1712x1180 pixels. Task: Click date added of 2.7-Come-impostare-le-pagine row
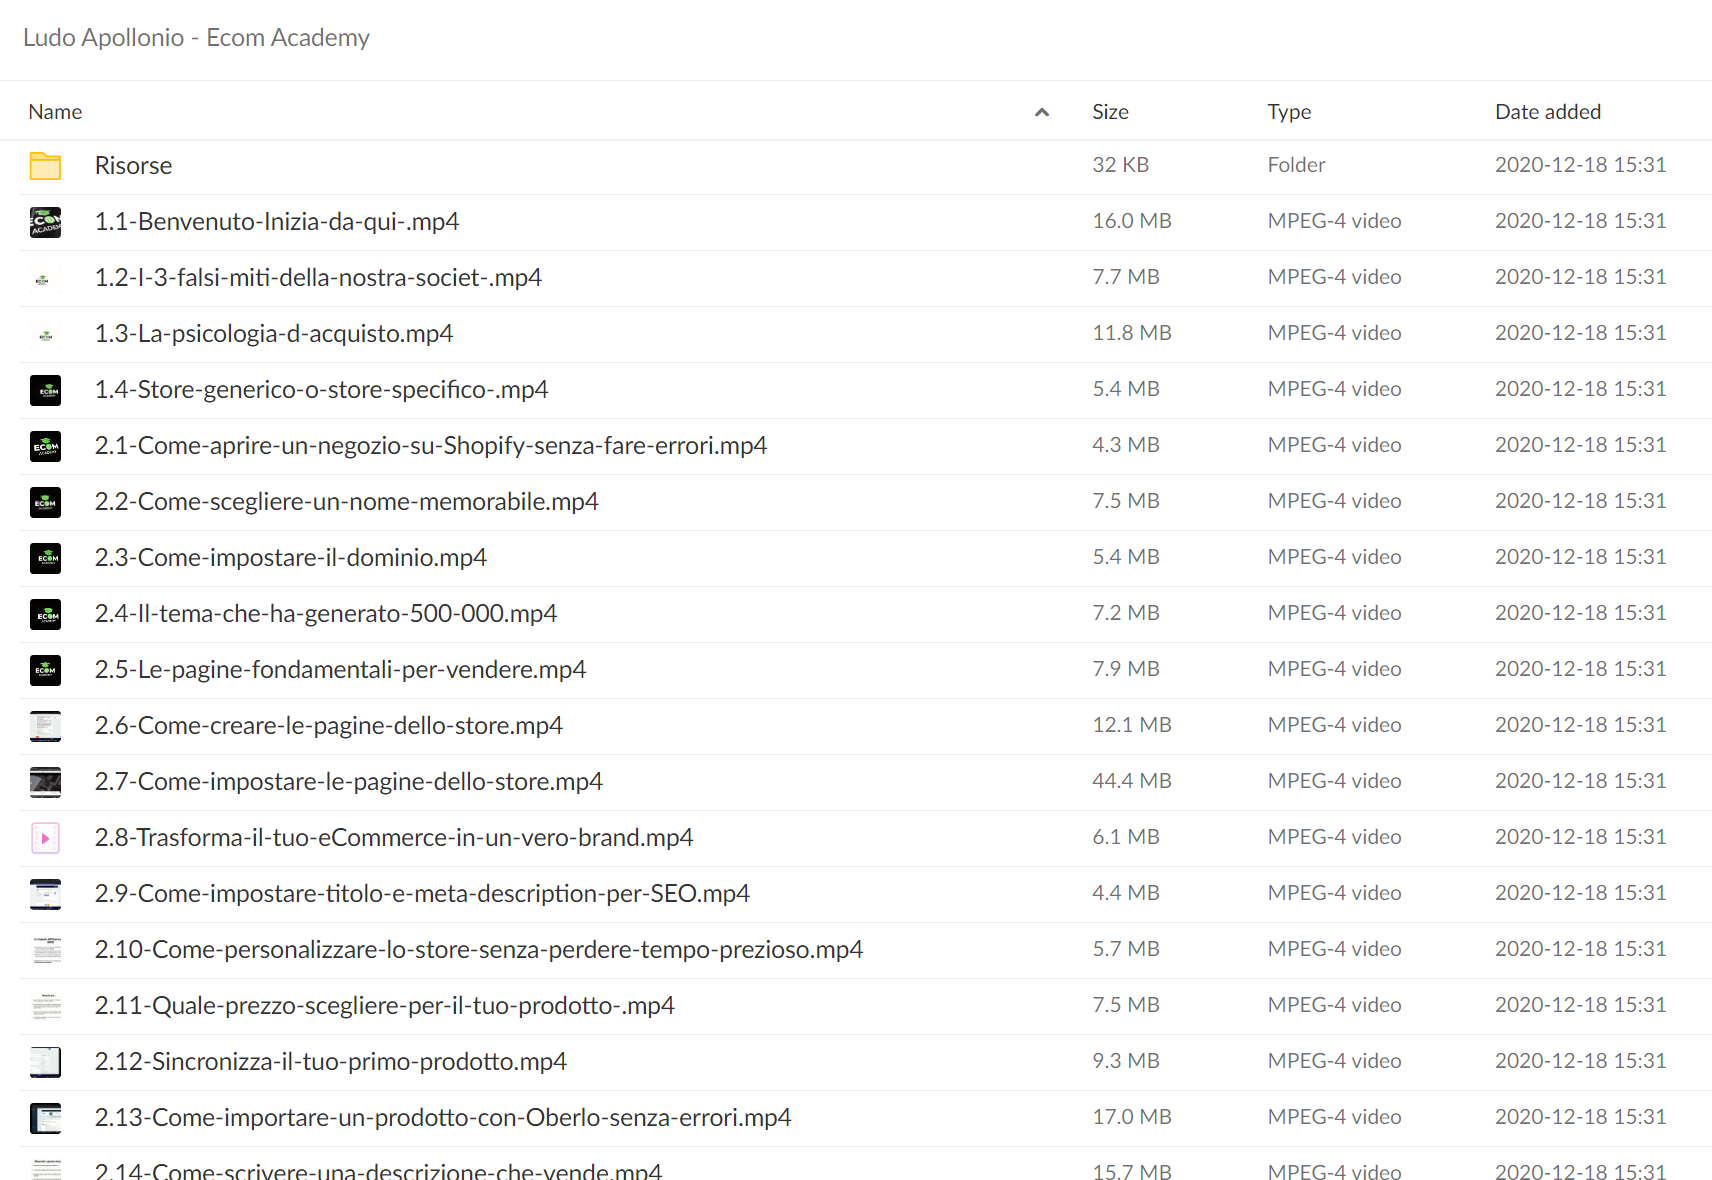pyautogui.click(x=1580, y=781)
